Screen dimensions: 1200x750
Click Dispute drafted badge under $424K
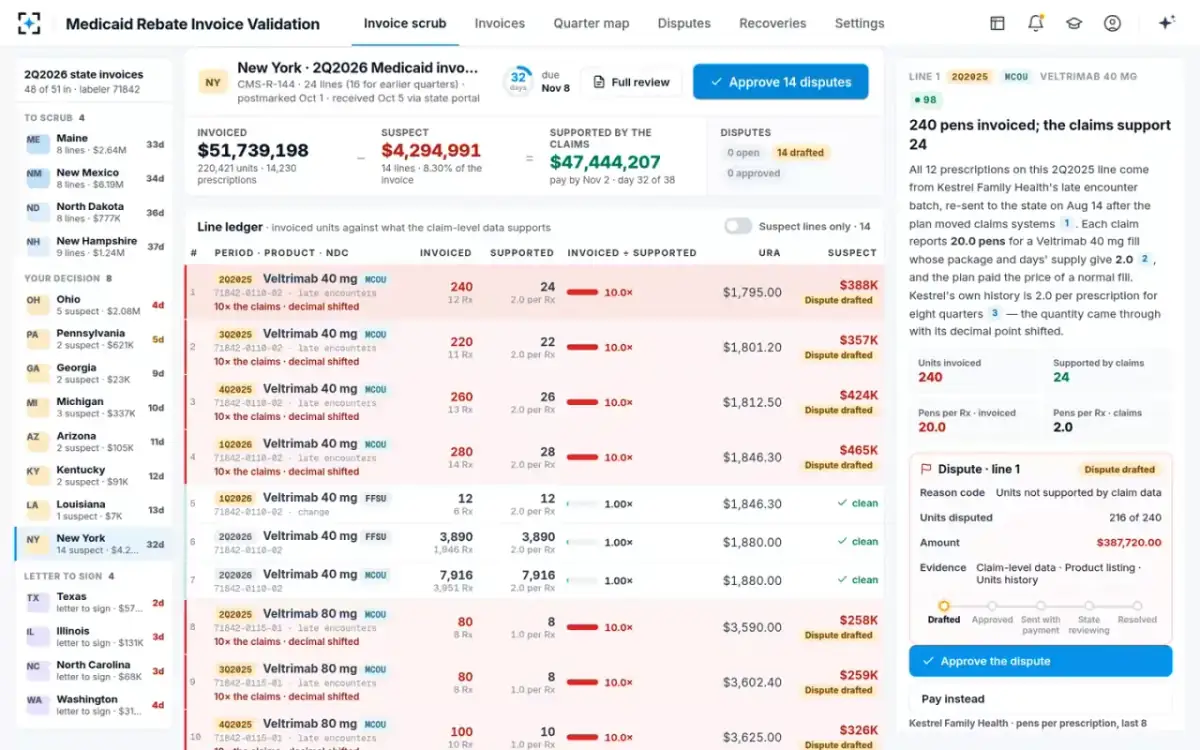pos(840,410)
